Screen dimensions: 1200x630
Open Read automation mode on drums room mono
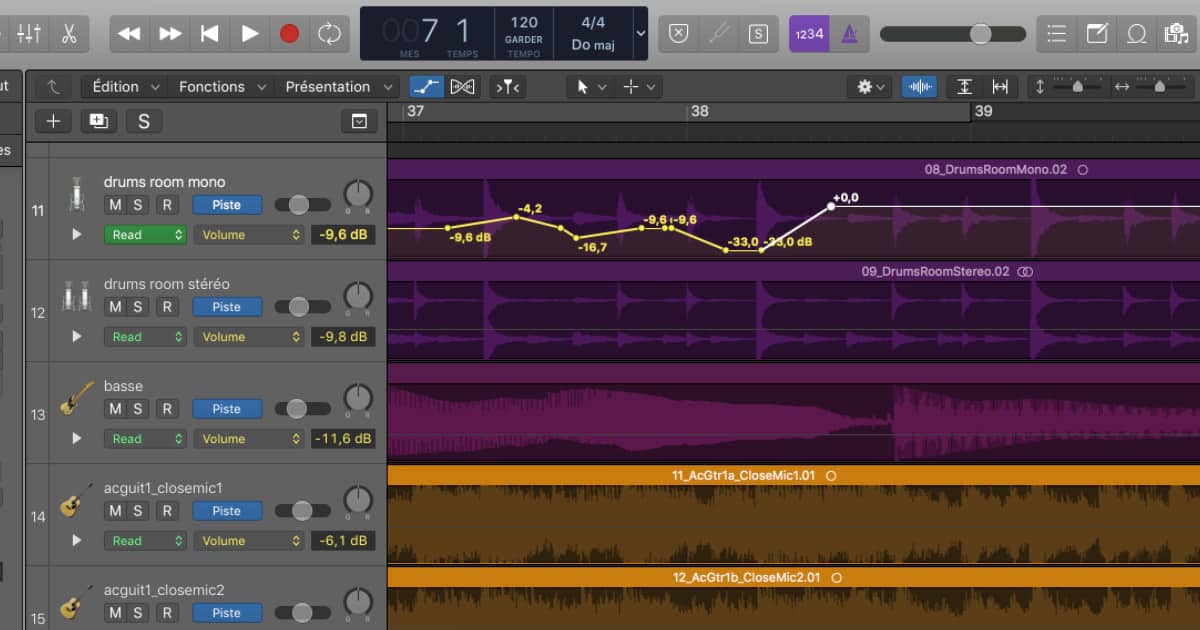pyautogui.click(x=145, y=235)
